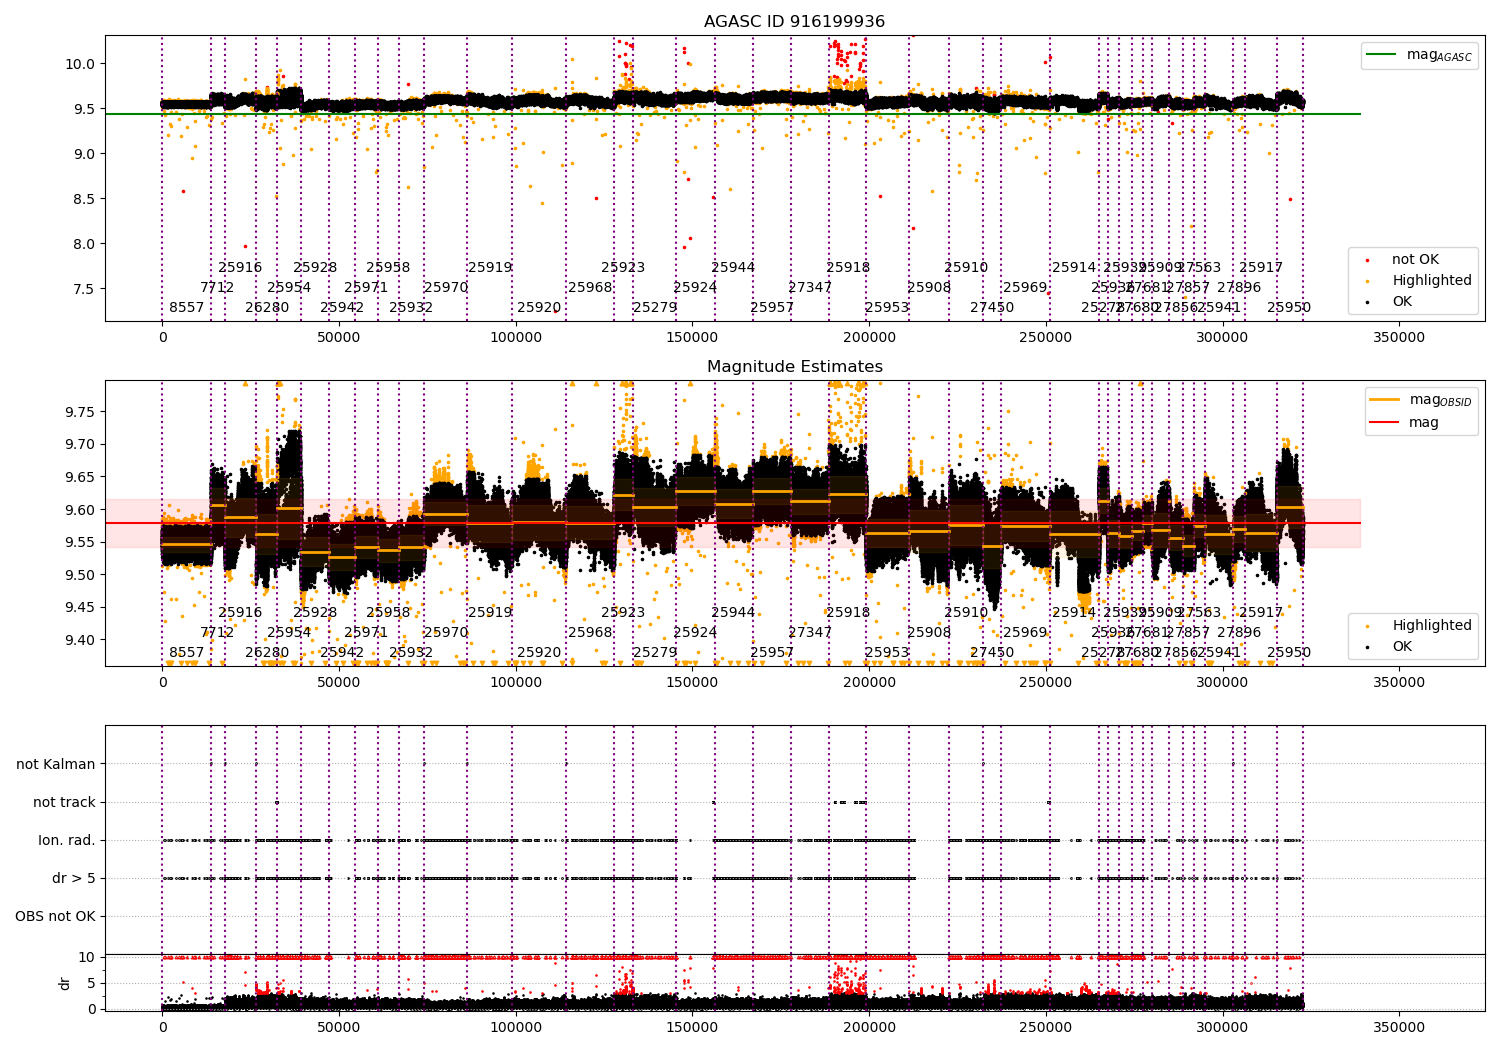The width and height of the screenshot is (1500, 1050).
Task: Click the rotated 'dr' y-axis label
Action: click(x=65, y=983)
